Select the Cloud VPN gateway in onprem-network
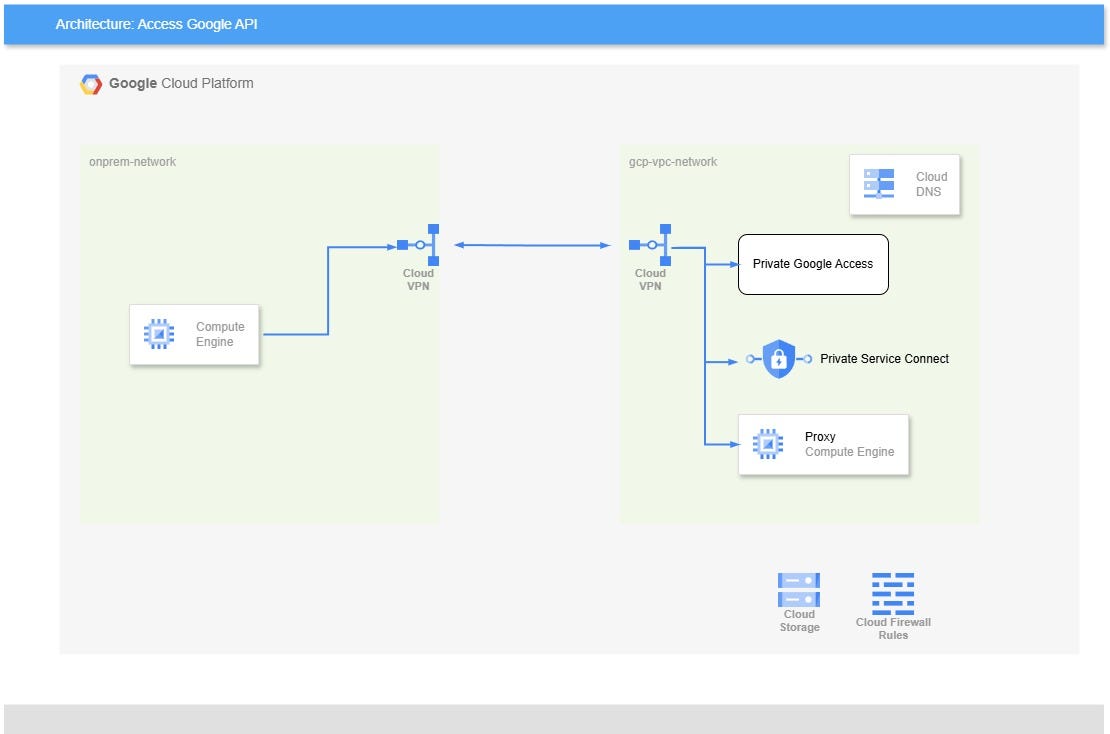The width and height of the screenshot is (1110, 734). (418, 243)
